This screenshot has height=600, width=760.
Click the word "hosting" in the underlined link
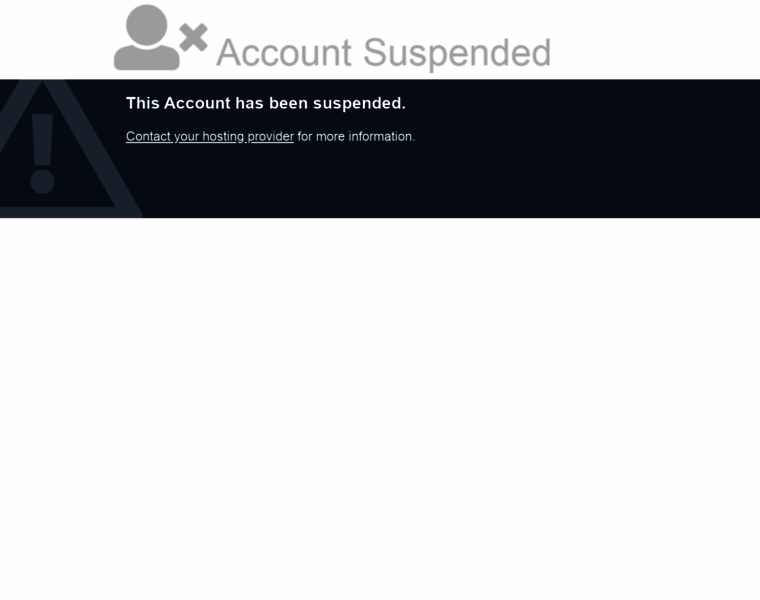(223, 137)
